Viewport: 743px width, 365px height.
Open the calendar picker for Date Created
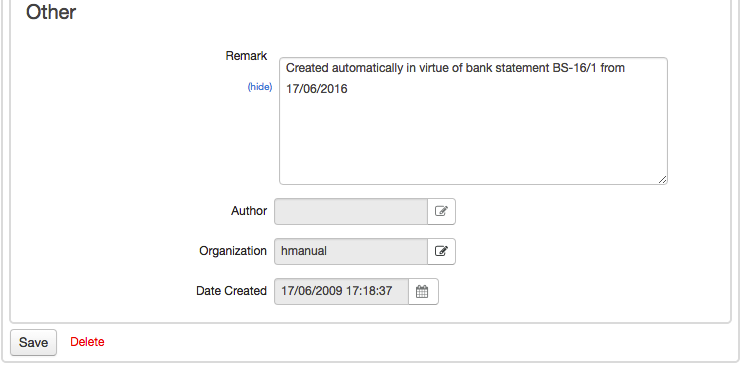(x=423, y=292)
